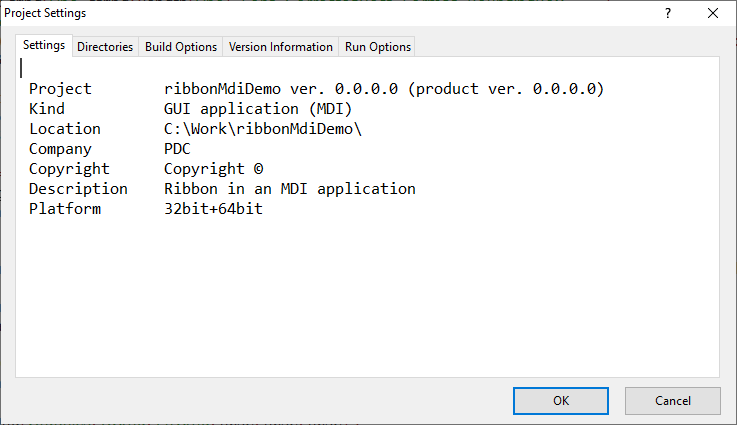
Task: Go to the Run Options tab
Action: (x=377, y=47)
